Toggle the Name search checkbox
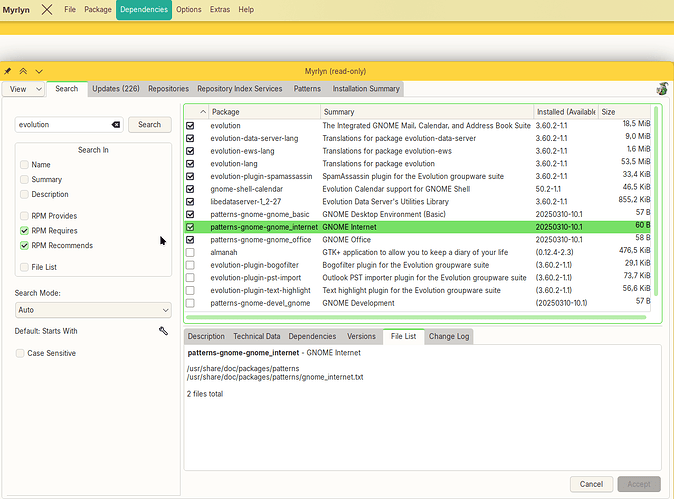This screenshot has height=499, width=674. [25, 165]
